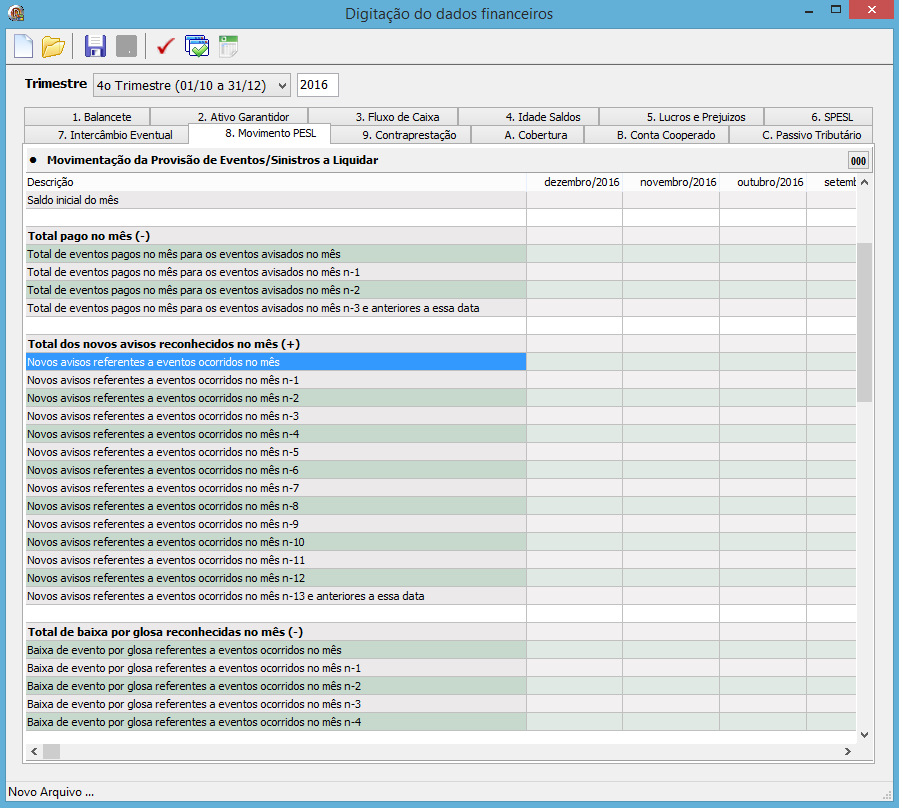Select 'Baixa de evento por glosa... no mês n-4'

click(276, 723)
